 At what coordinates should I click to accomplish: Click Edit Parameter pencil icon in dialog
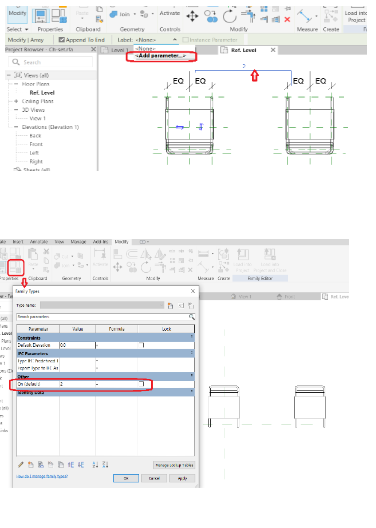pyautogui.click(x=21, y=465)
